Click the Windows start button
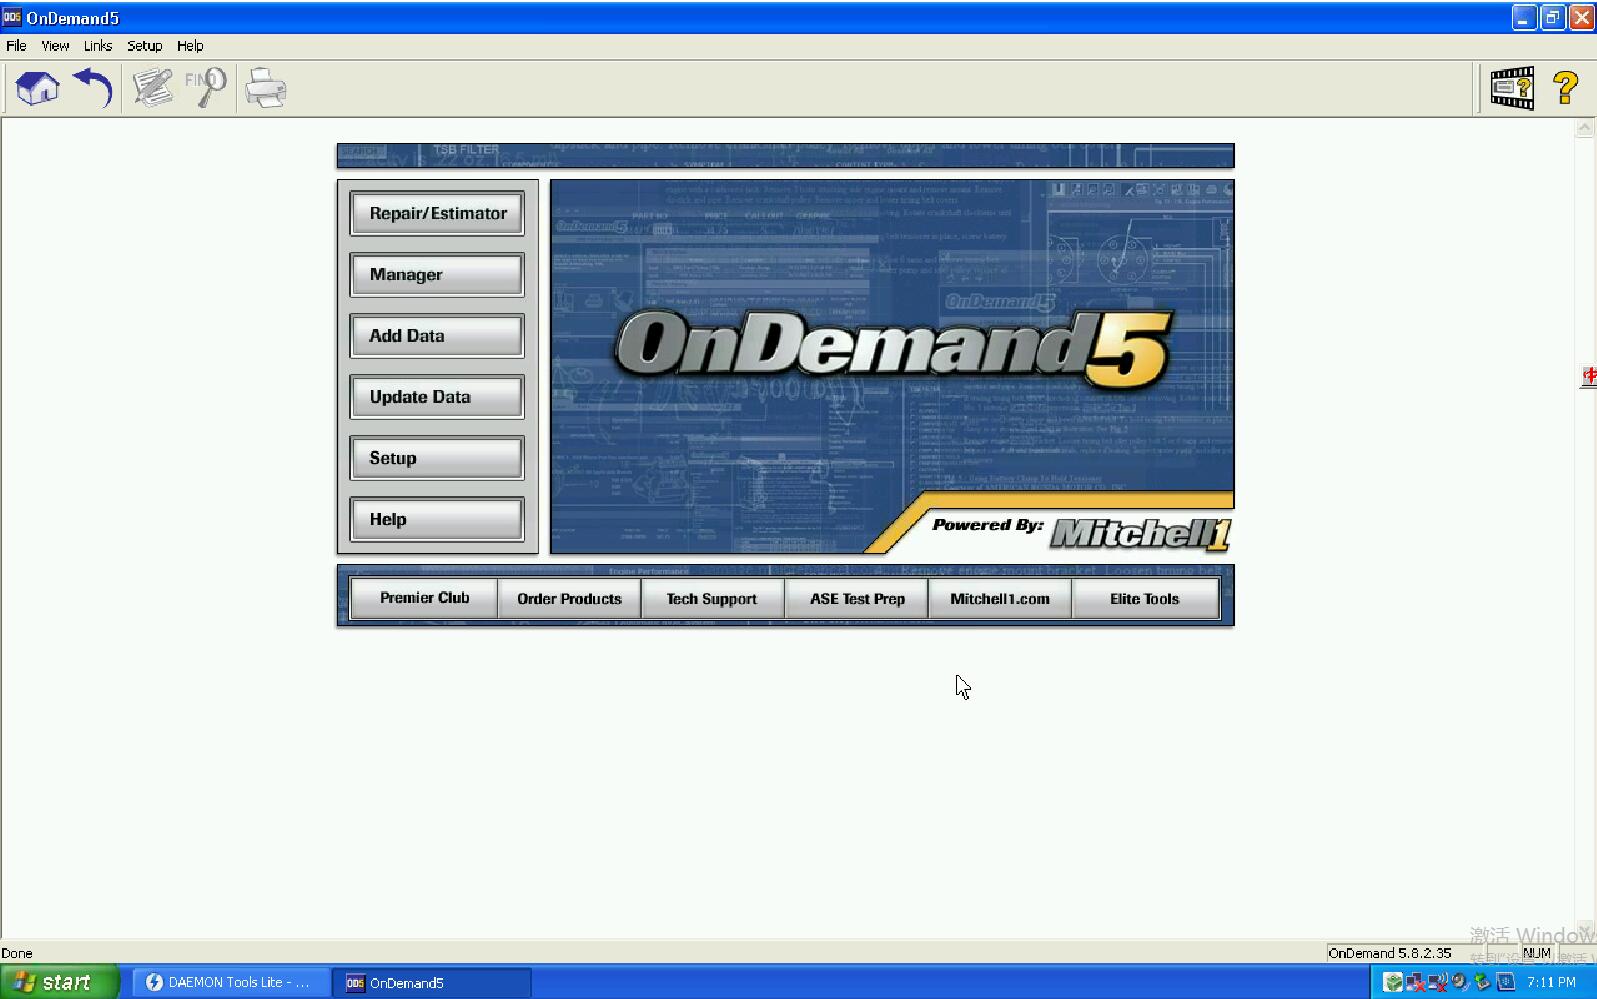Image resolution: width=1597 pixels, height=999 pixels. pyautogui.click(x=59, y=982)
